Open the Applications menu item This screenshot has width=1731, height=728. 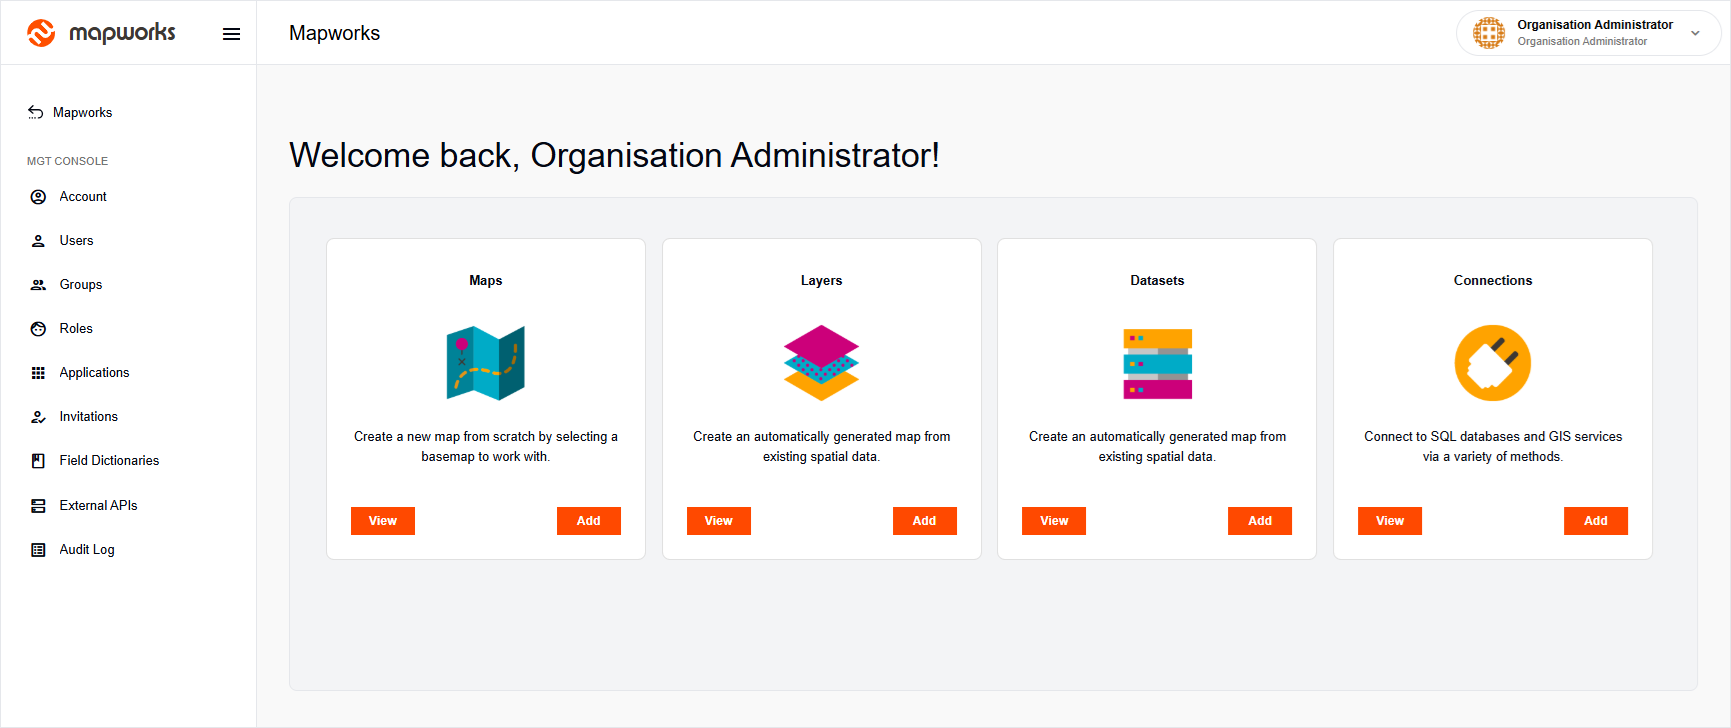(94, 373)
